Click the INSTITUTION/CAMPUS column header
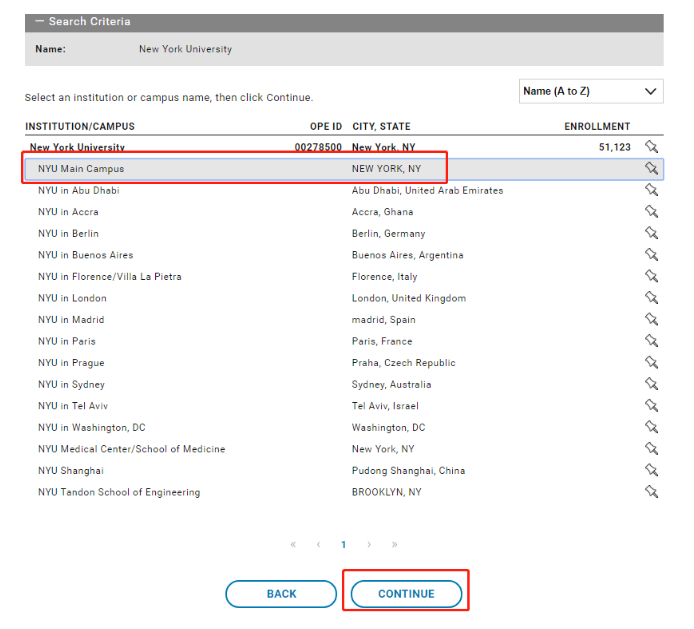Image resolution: width=694 pixels, height=629 pixels. pos(80,127)
